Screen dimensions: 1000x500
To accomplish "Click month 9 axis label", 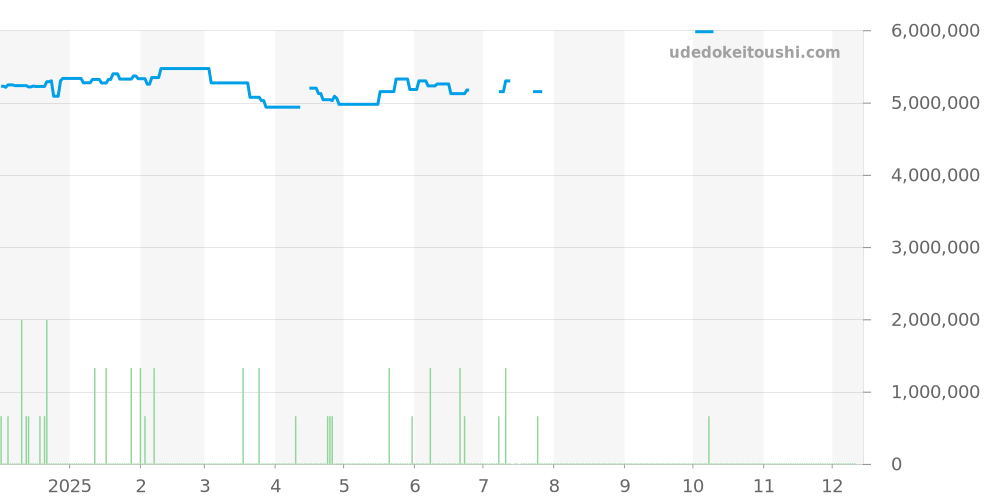I will coord(624,486).
